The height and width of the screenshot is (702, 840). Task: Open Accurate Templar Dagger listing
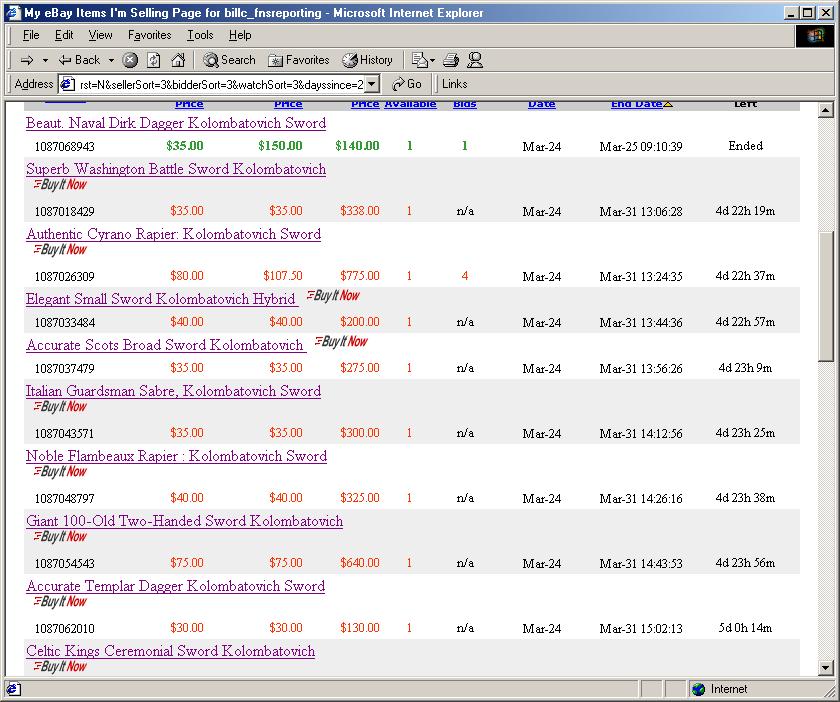tap(176, 586)
